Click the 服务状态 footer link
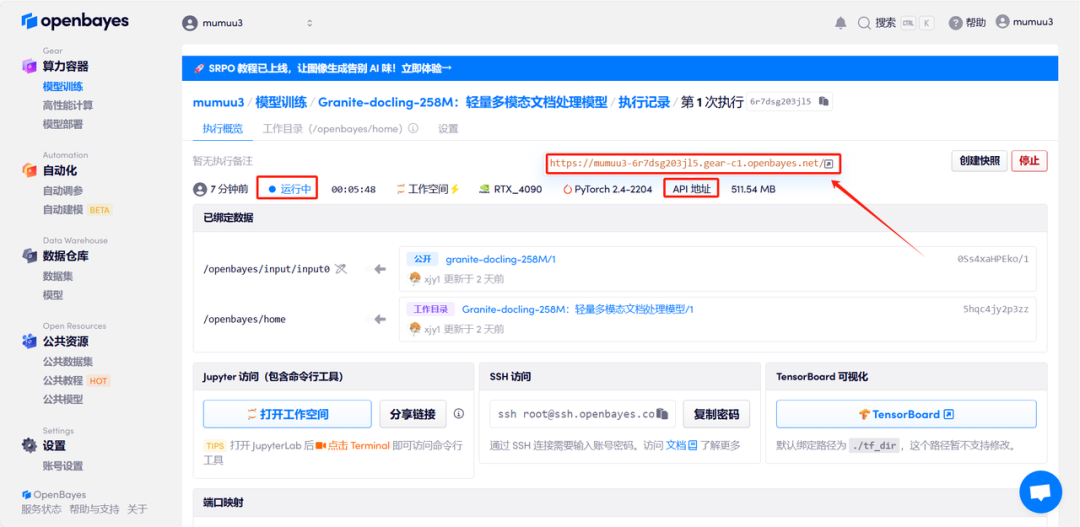 point(41,509)
